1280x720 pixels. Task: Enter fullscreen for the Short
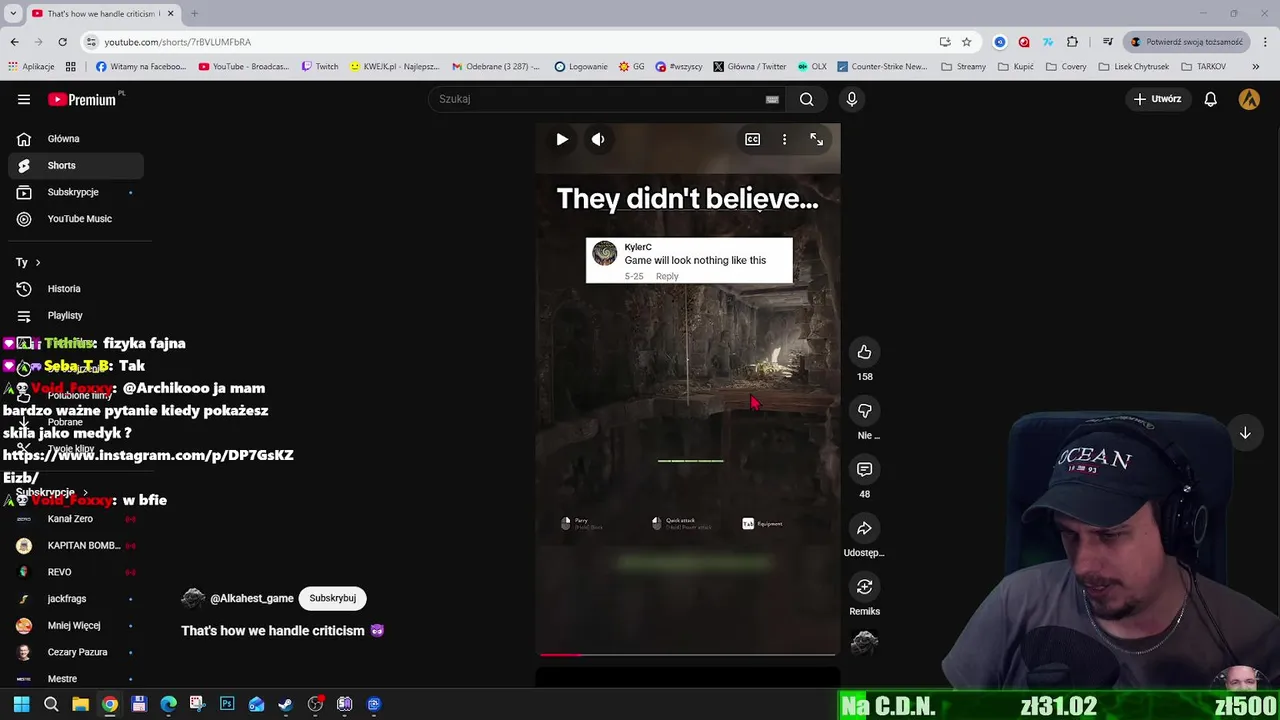pos(816,140)
